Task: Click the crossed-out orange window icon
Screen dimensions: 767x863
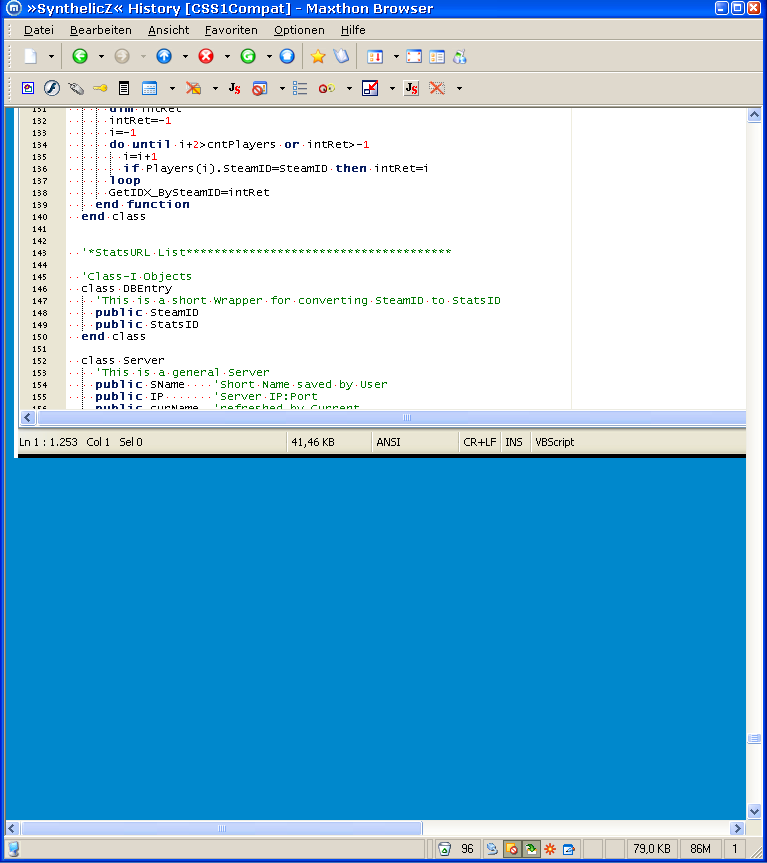Action: point(193,88)
